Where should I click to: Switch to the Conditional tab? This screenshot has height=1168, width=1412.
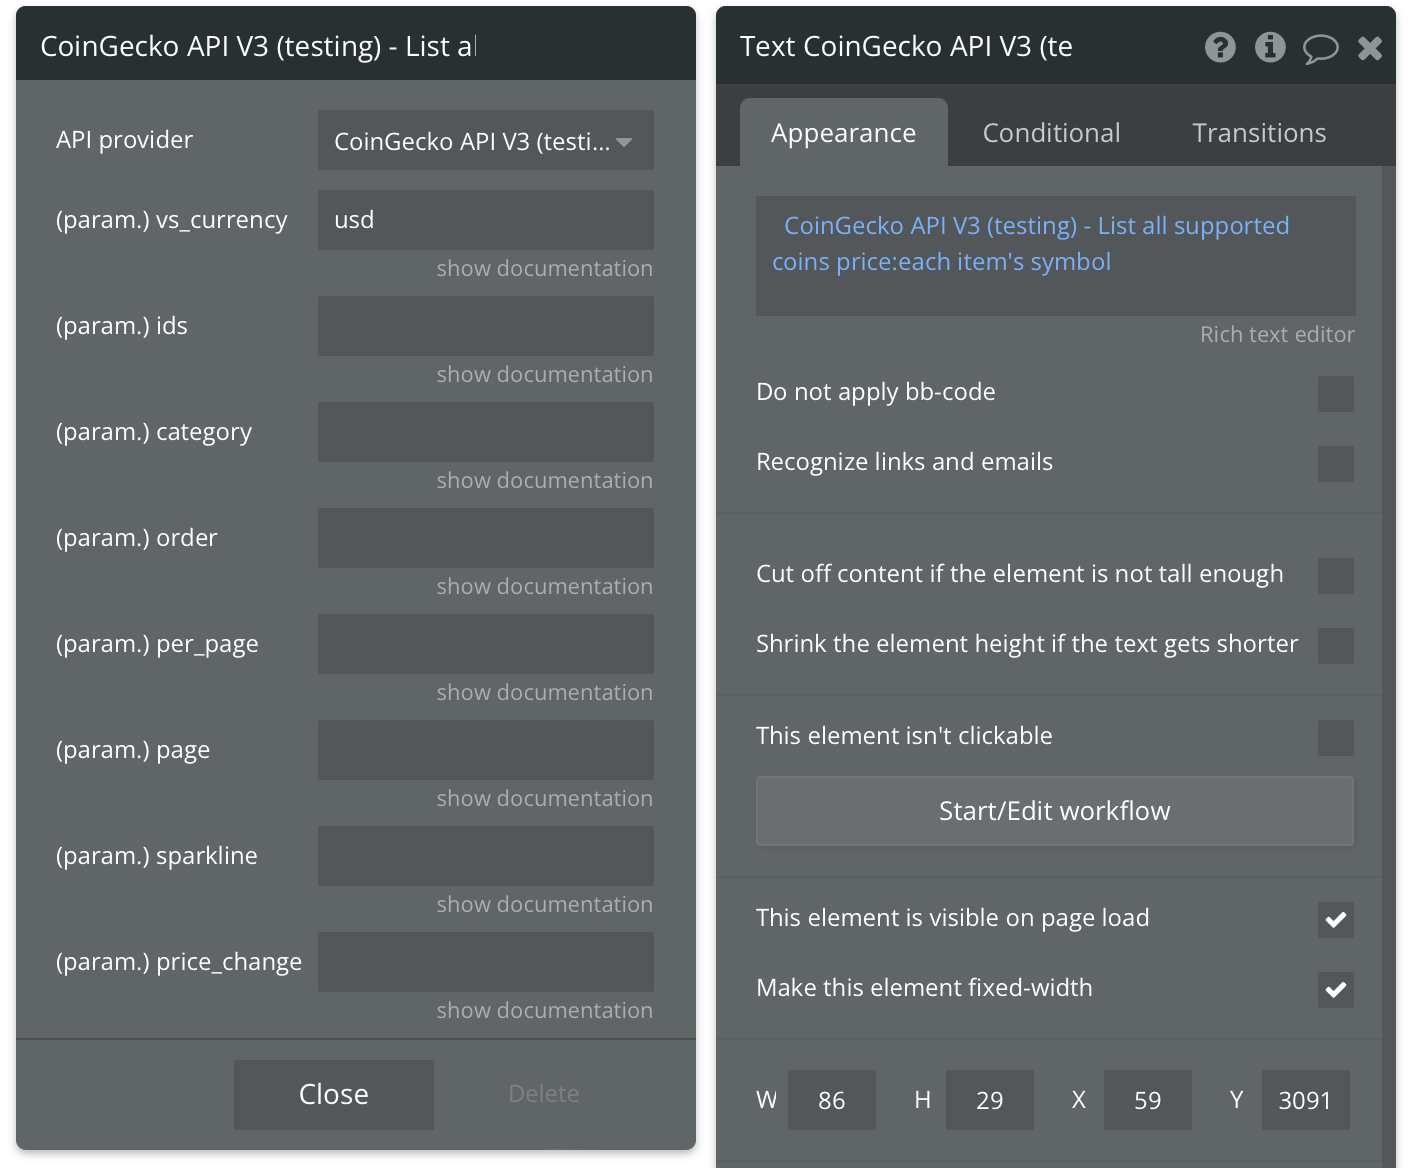(1051, 132)
